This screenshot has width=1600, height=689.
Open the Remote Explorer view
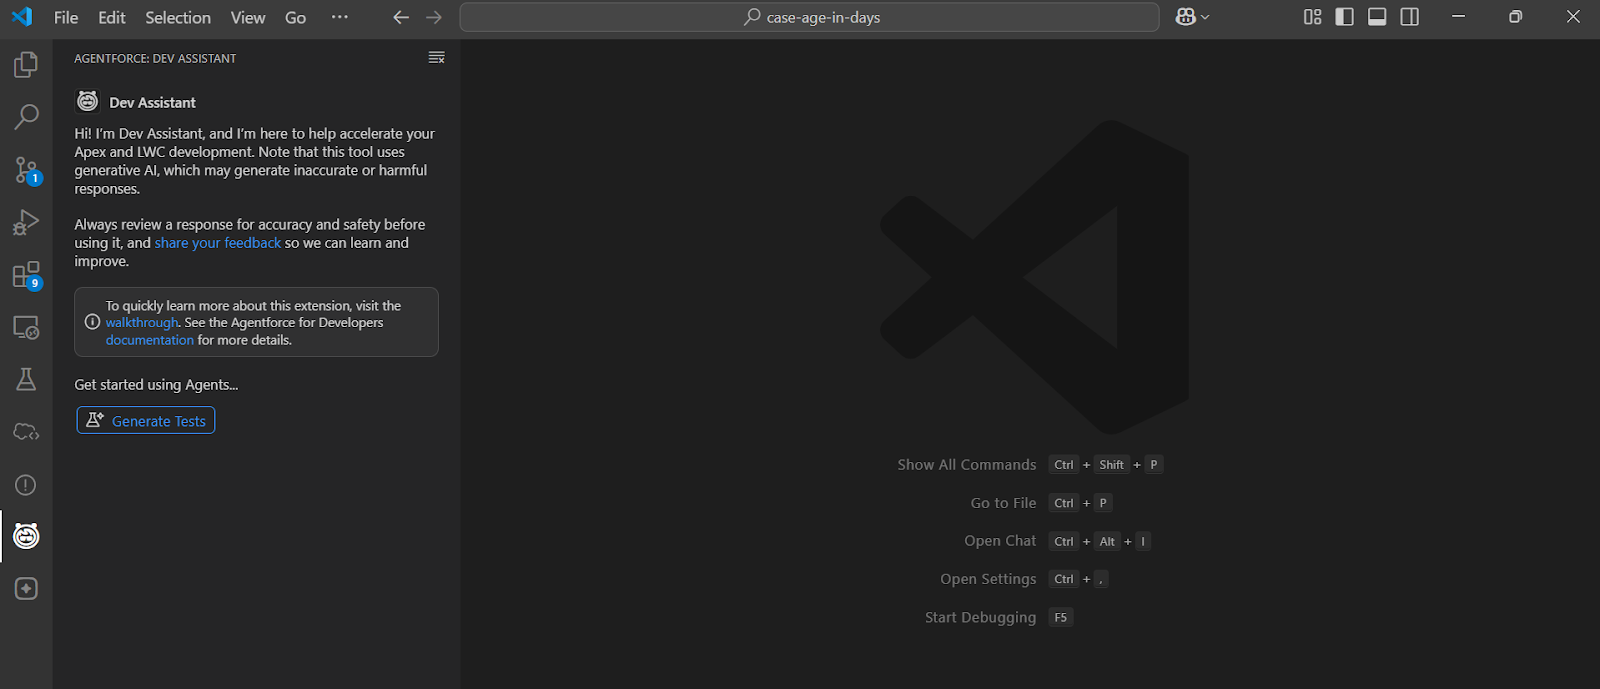point(26,327)
